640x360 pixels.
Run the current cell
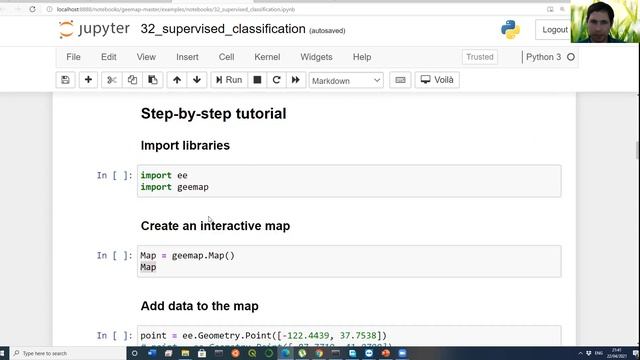(229, 80)
